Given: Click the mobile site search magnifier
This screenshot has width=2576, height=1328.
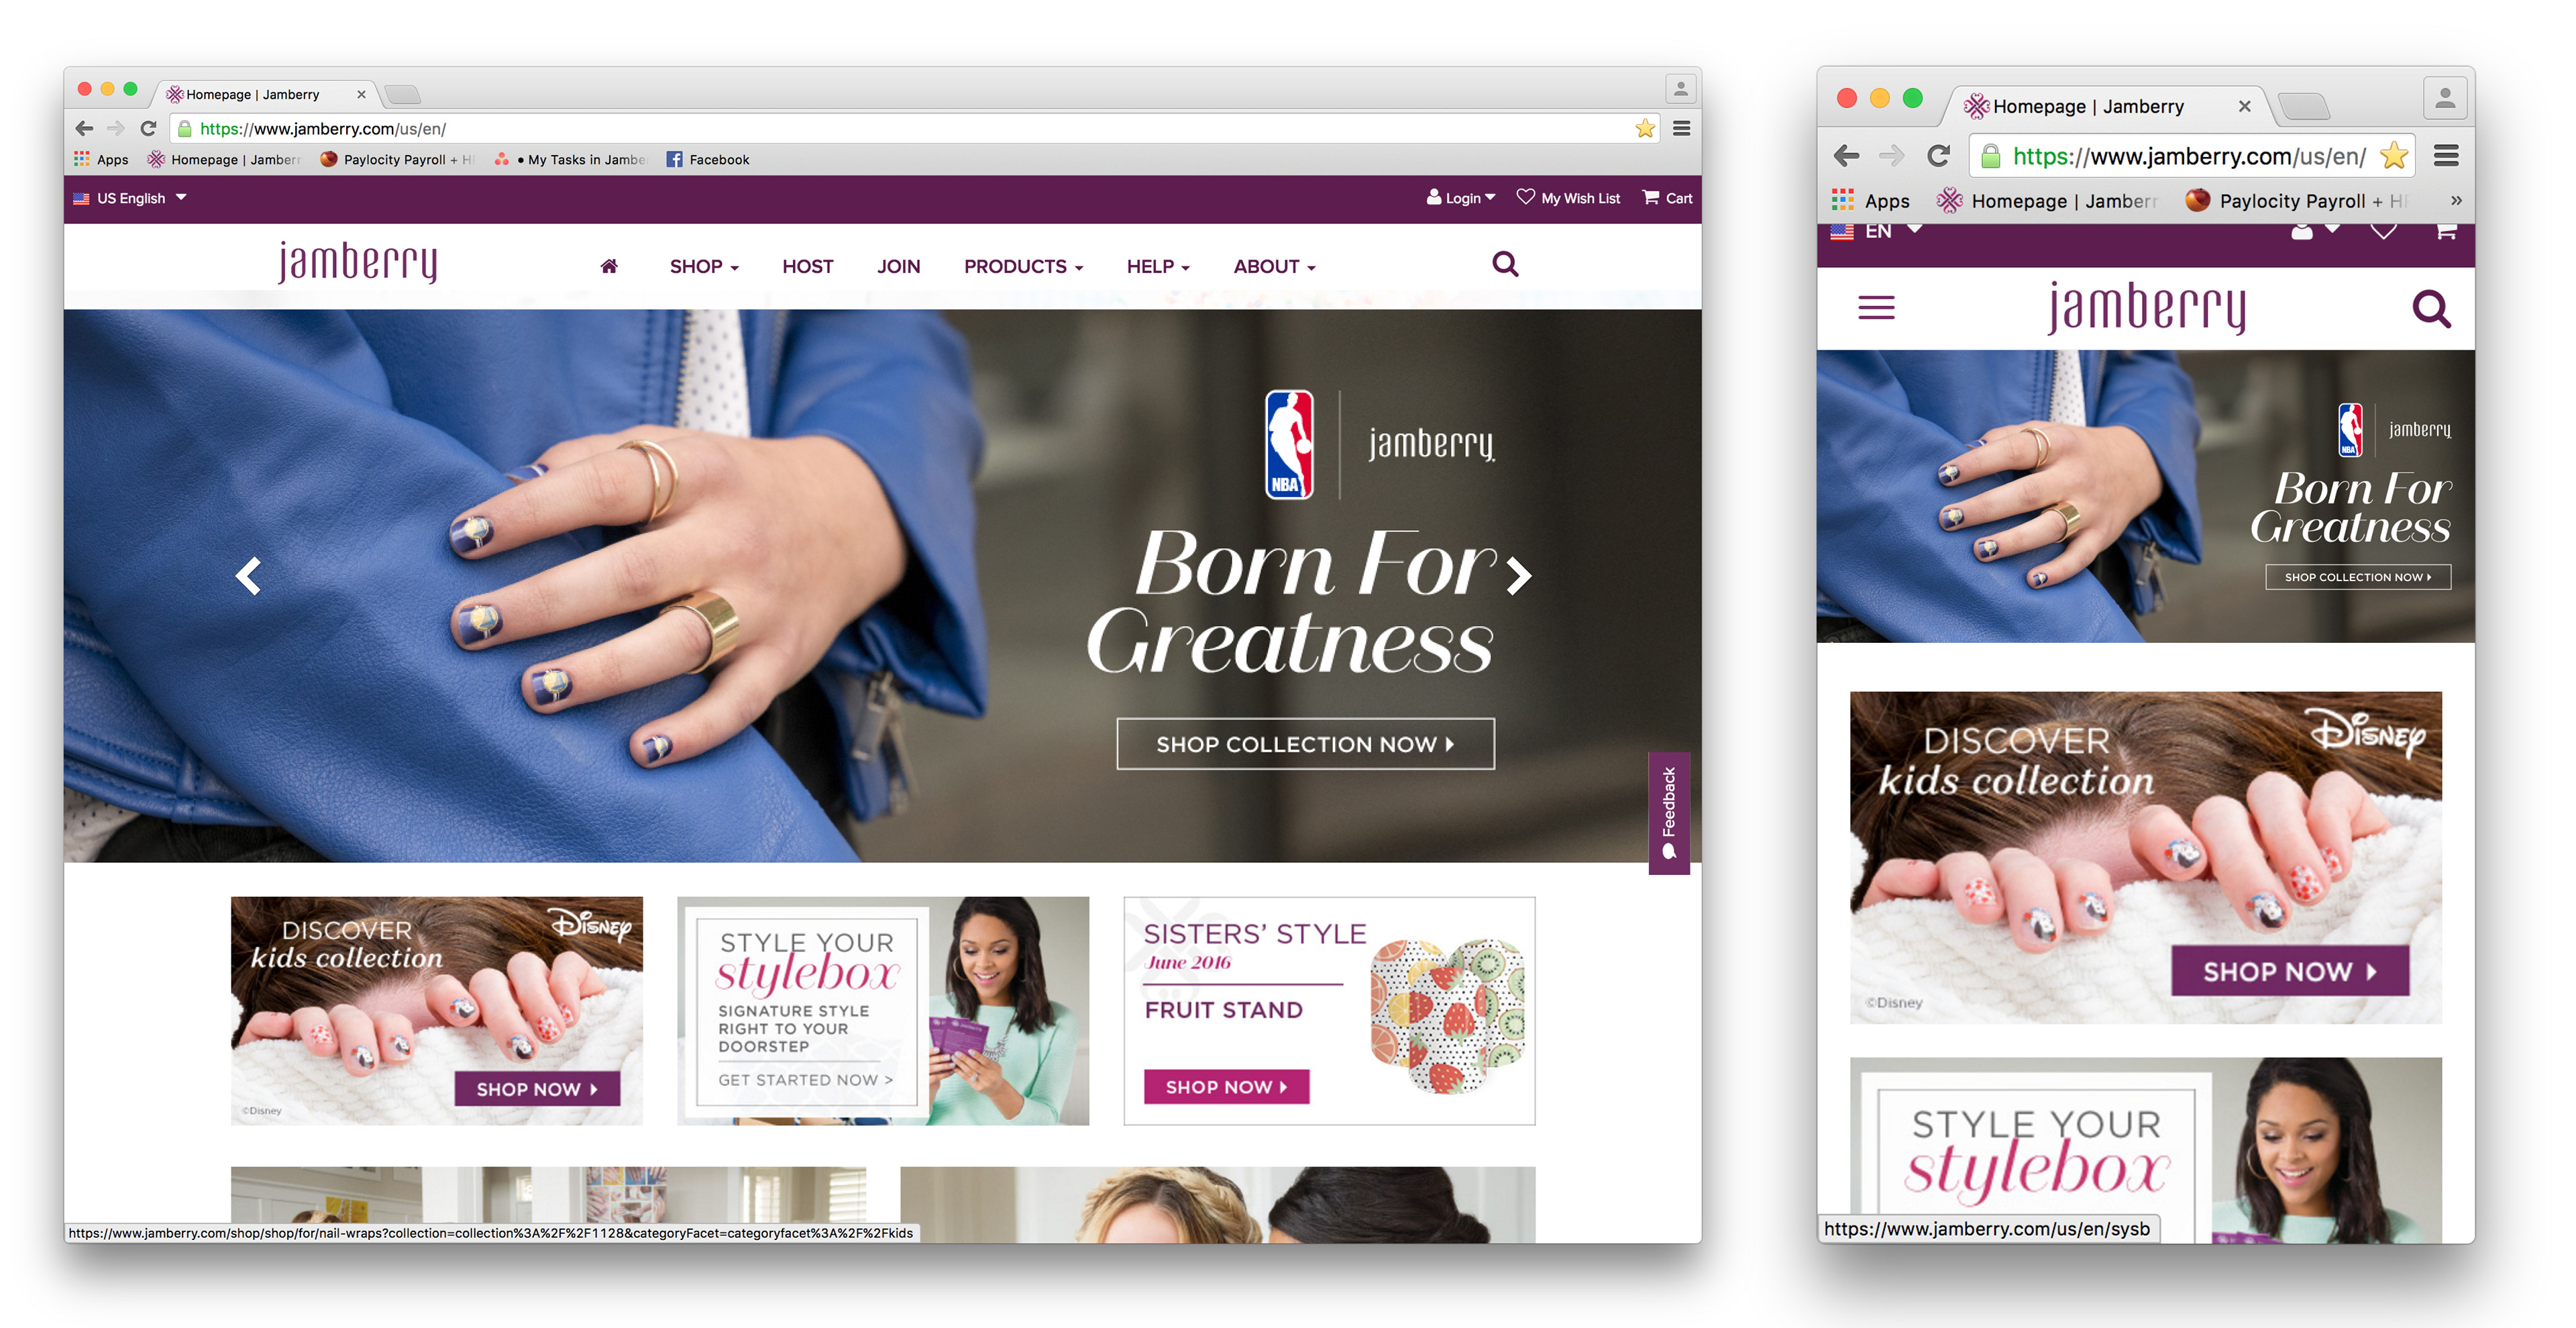Looking at the screenshot, I should [x=2431, y=309].
